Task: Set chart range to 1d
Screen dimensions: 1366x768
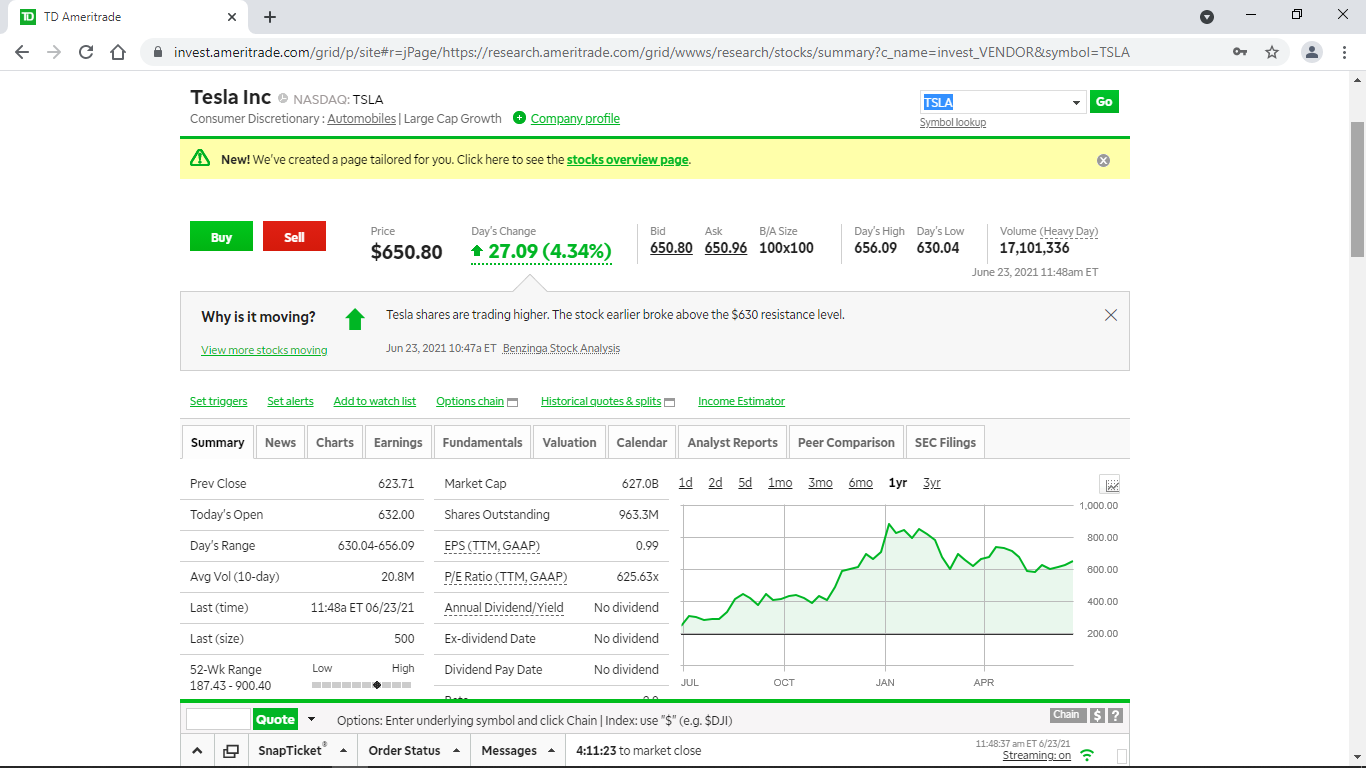Action: coord(685,483)
